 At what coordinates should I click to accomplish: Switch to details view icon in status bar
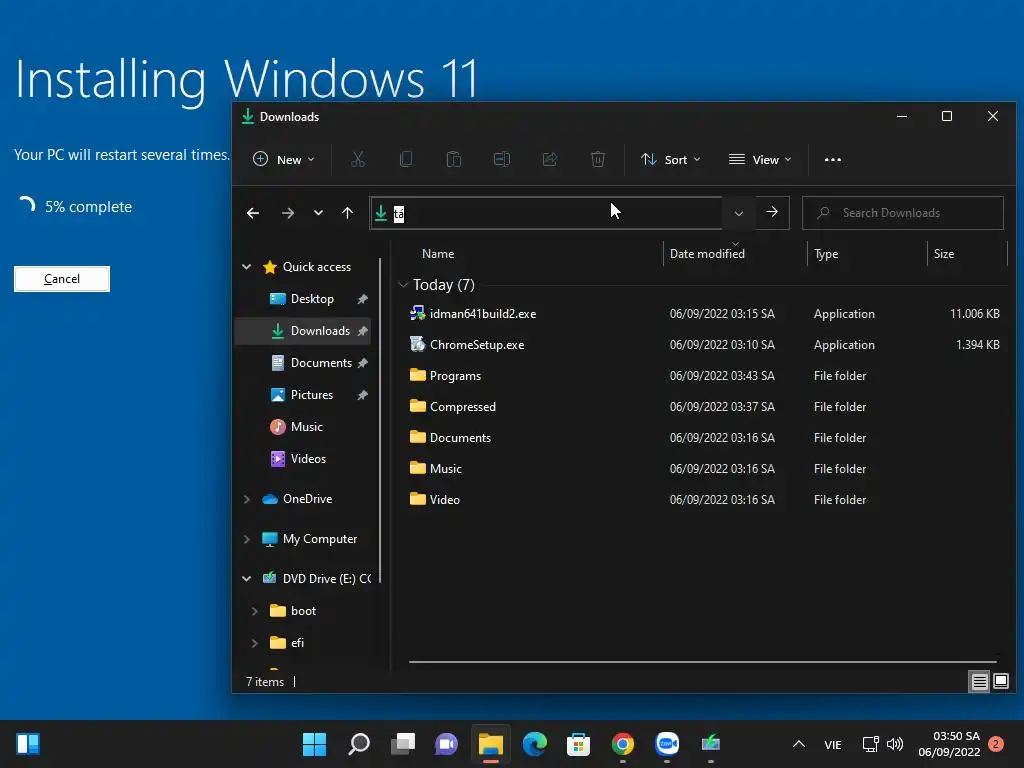(x=980, y=682)
